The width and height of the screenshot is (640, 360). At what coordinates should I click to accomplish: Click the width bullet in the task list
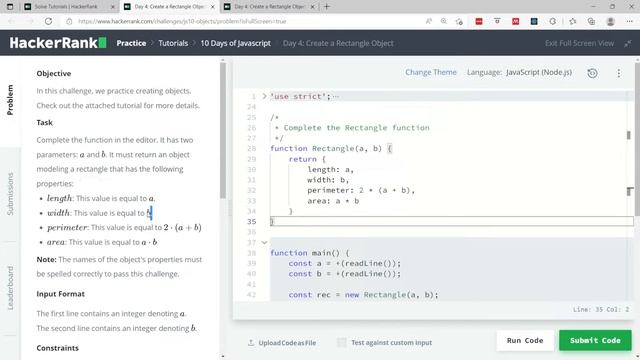pyautogui.click(x=100, y=213)
